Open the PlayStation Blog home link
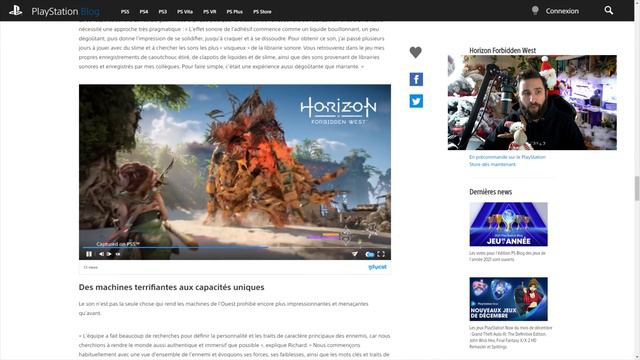This screenshot has height=360, width=640. point(65,11)
